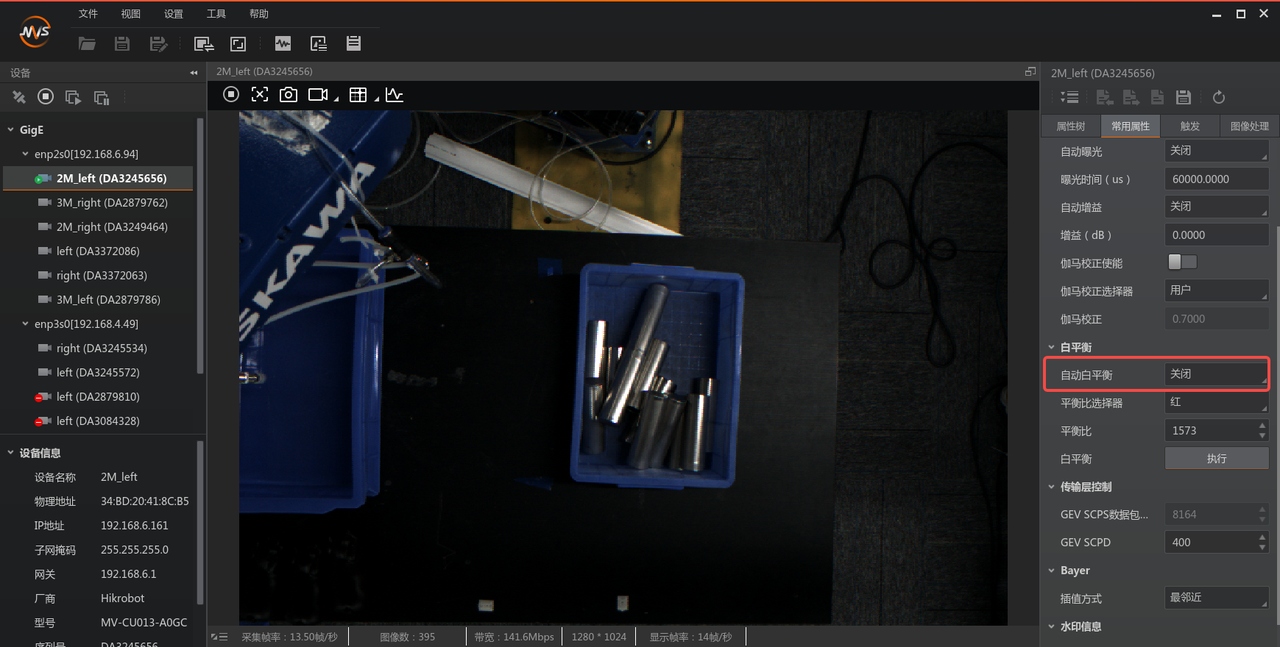Screen dimensions: 1280x647
Task: Switch to the 触发 tab
Action: coord(1190,126)
